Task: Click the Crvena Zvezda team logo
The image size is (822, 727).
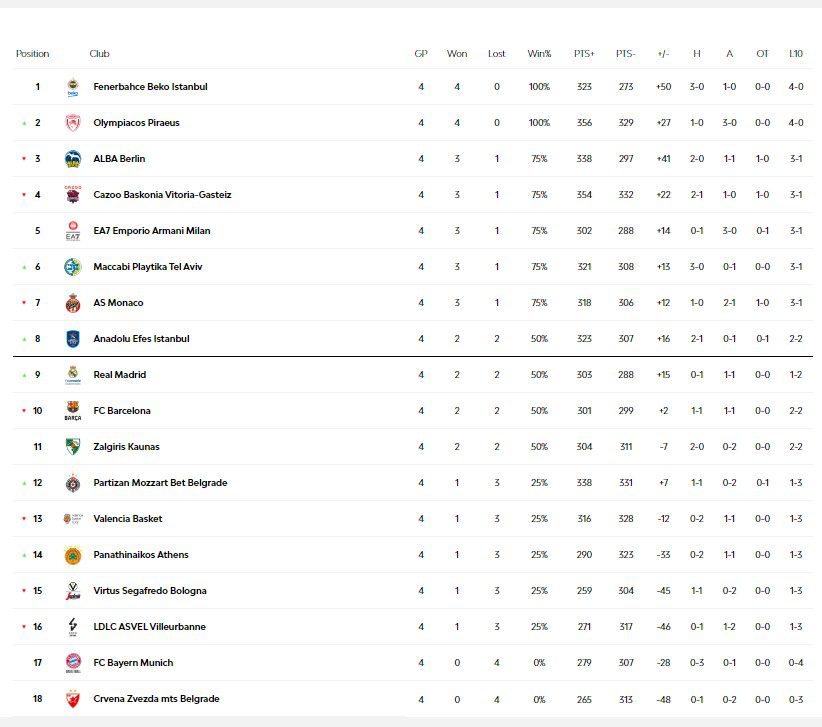Action: pyautogui.click(x=72, y=699)
